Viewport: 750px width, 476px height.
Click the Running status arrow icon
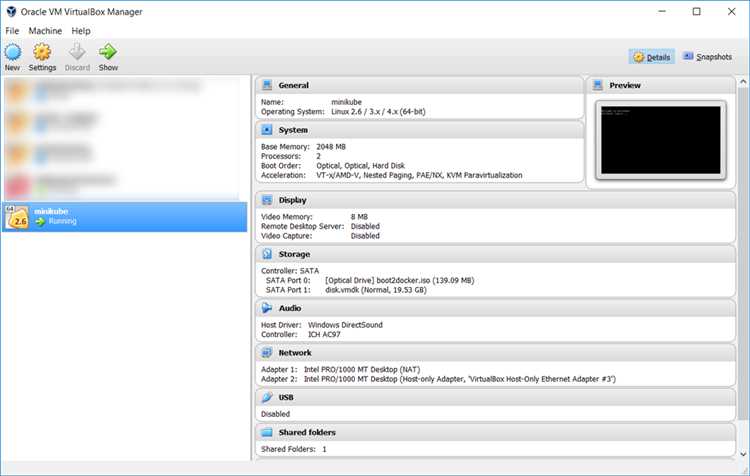pyautogui.click(x=40, y=221)
